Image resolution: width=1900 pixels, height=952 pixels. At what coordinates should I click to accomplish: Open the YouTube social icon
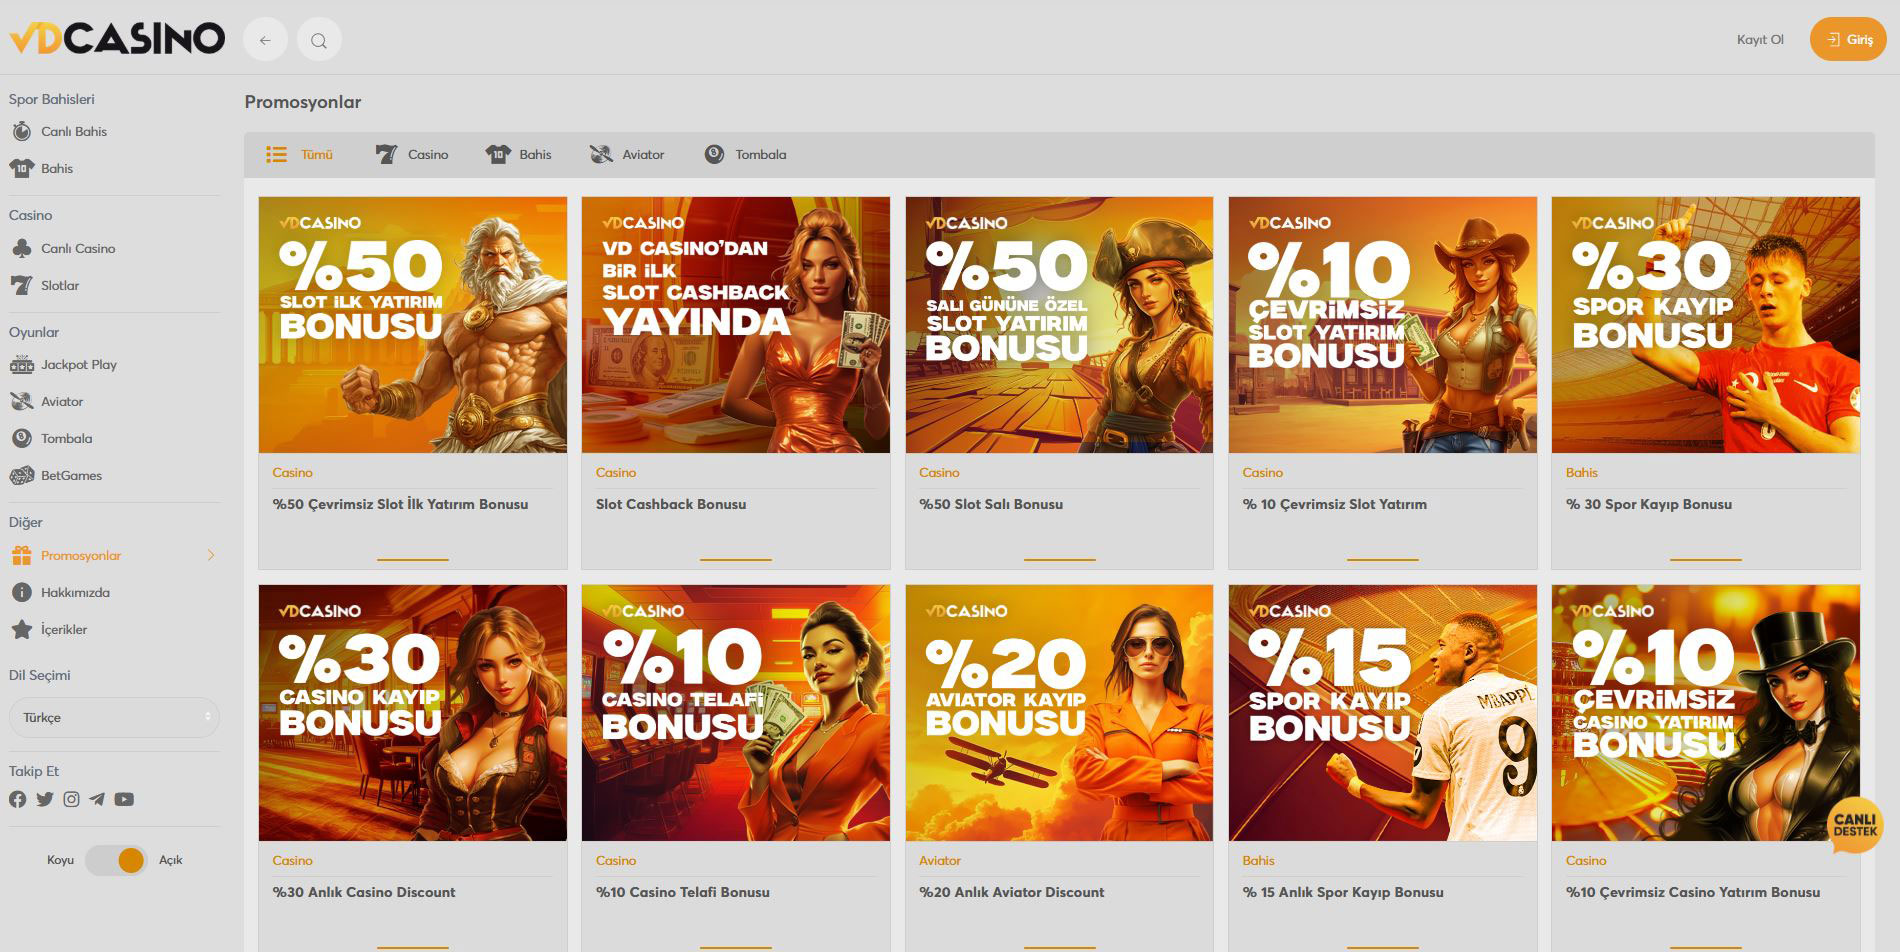point(124,799)
